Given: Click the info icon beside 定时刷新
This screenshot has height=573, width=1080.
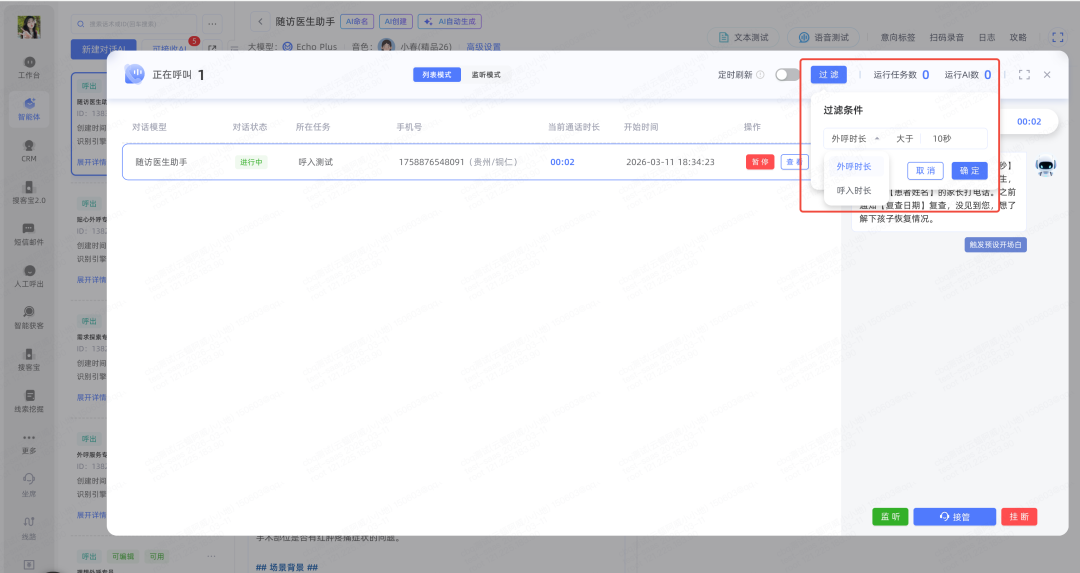Looking at the screenshot, I should (761, 75).
